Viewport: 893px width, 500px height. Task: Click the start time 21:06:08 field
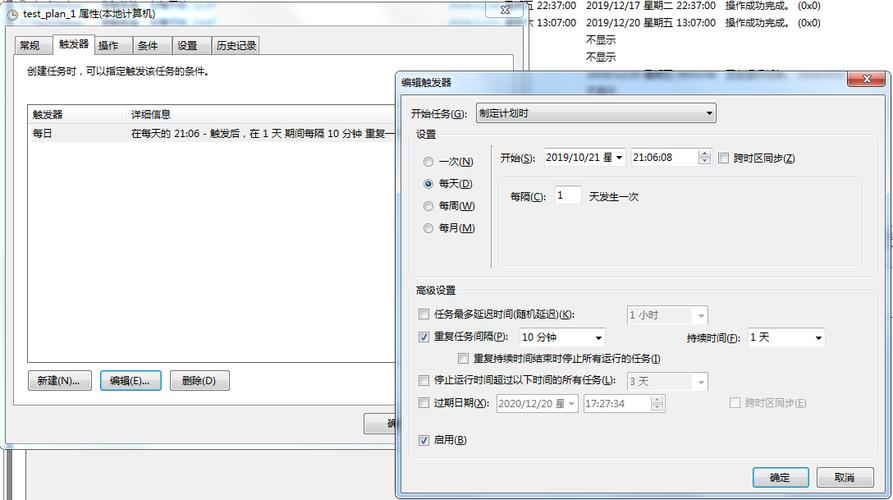(664, 158)
